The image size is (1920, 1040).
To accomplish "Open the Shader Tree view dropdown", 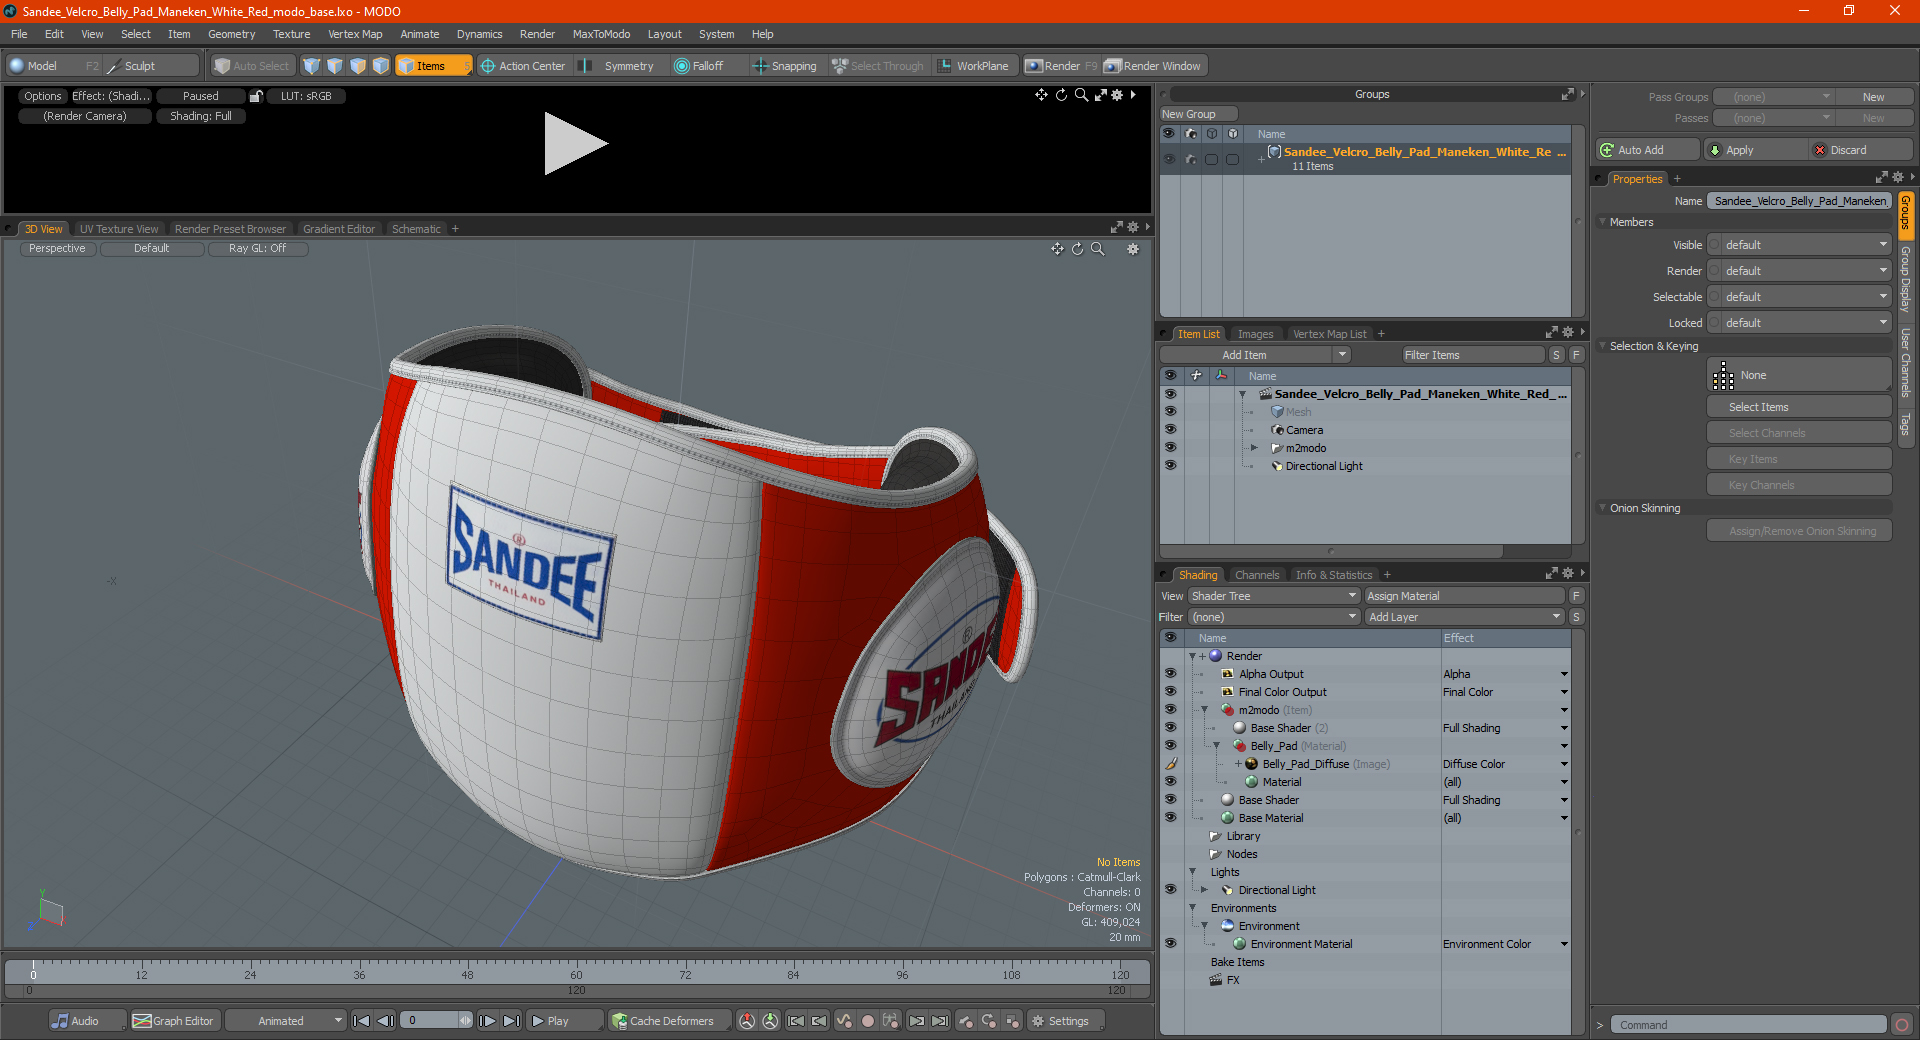I will pos(1273,596).
